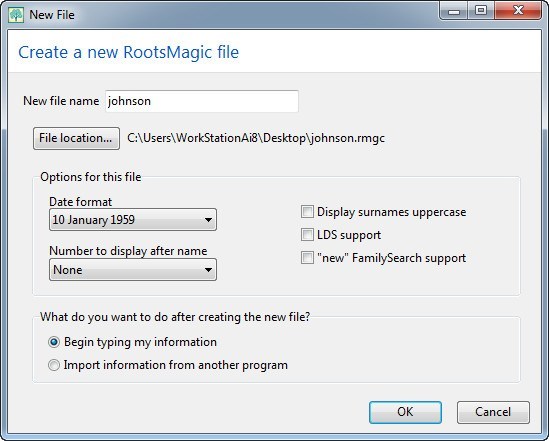Expand Number to display after name dropdown
Viewport: 549px width, 441px height.
[133, 270]
